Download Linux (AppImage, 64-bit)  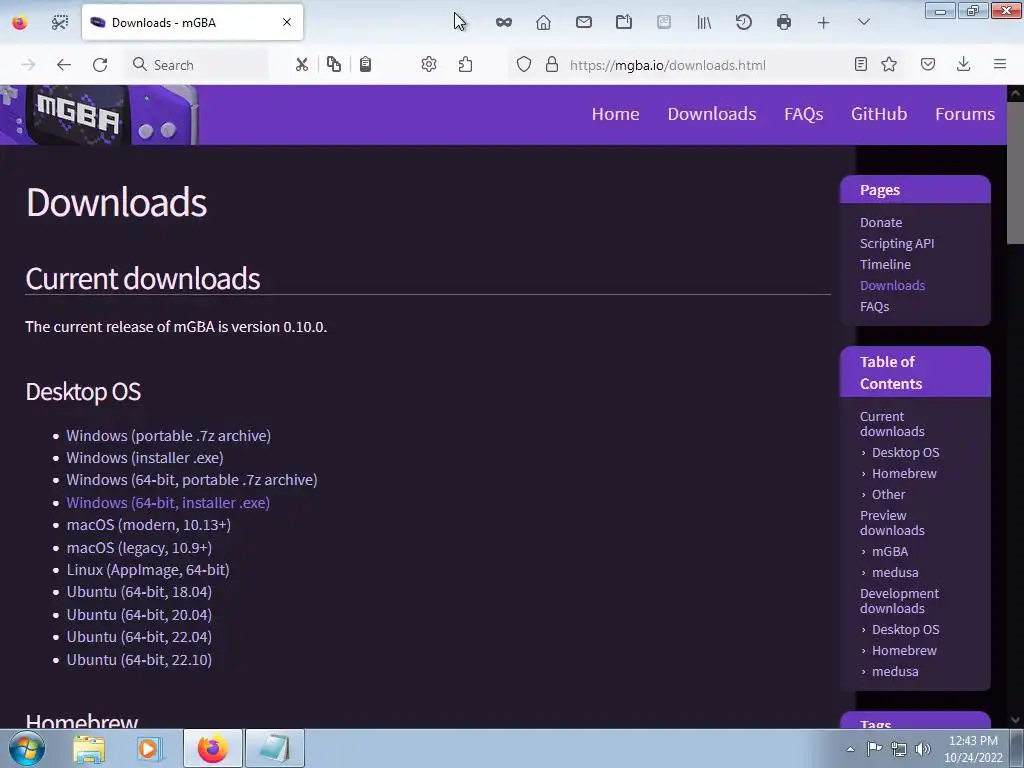pos(148,570)
